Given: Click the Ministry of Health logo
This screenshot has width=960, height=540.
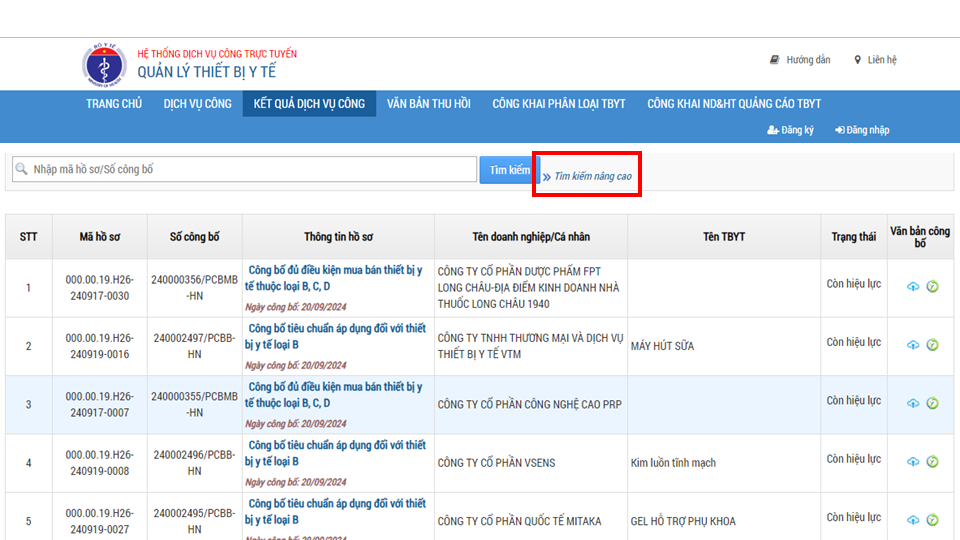Looking at the screenshot, I should coord(104,64).
